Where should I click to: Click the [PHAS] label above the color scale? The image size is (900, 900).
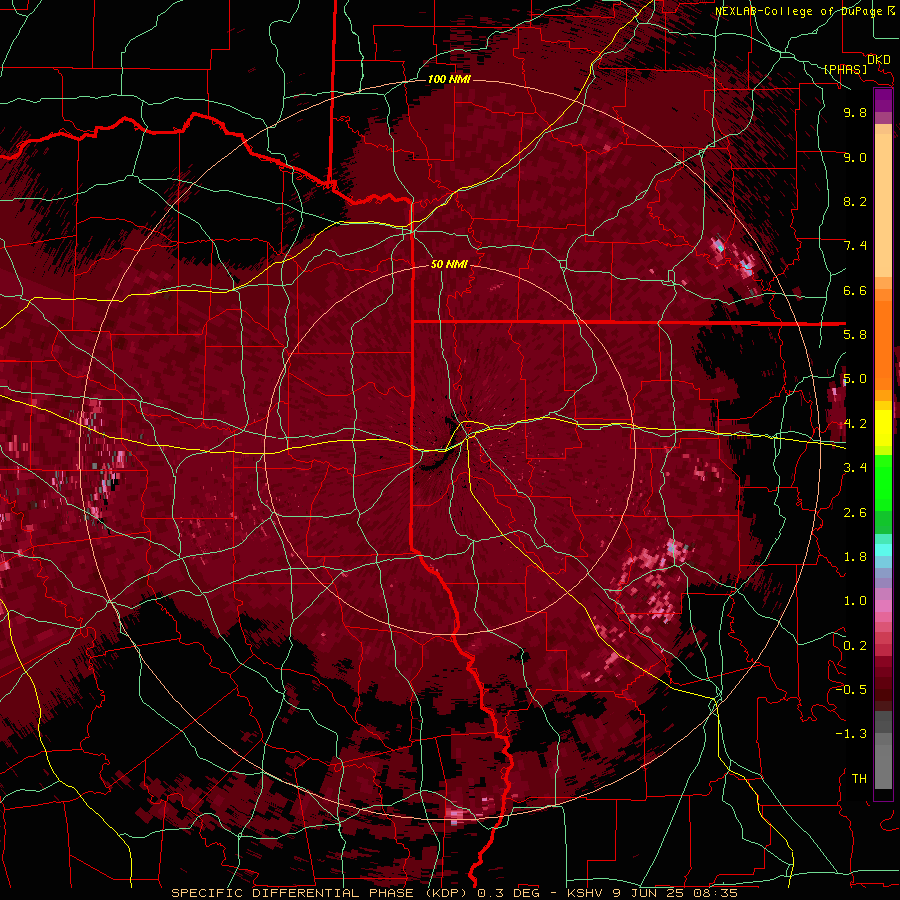(x=845, y=69)
